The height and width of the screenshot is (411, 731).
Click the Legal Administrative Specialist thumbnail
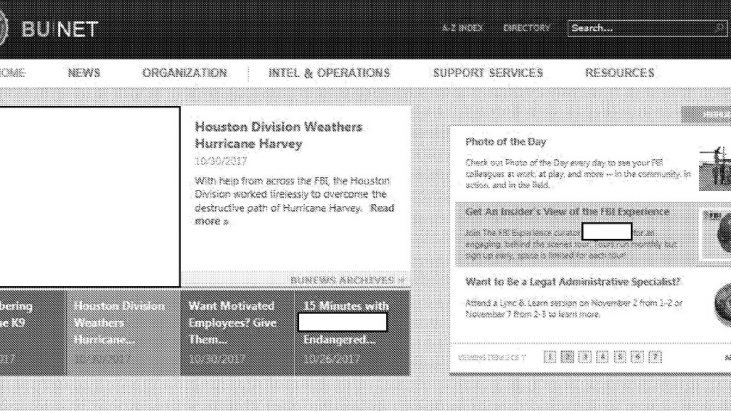tap(722, 304)
